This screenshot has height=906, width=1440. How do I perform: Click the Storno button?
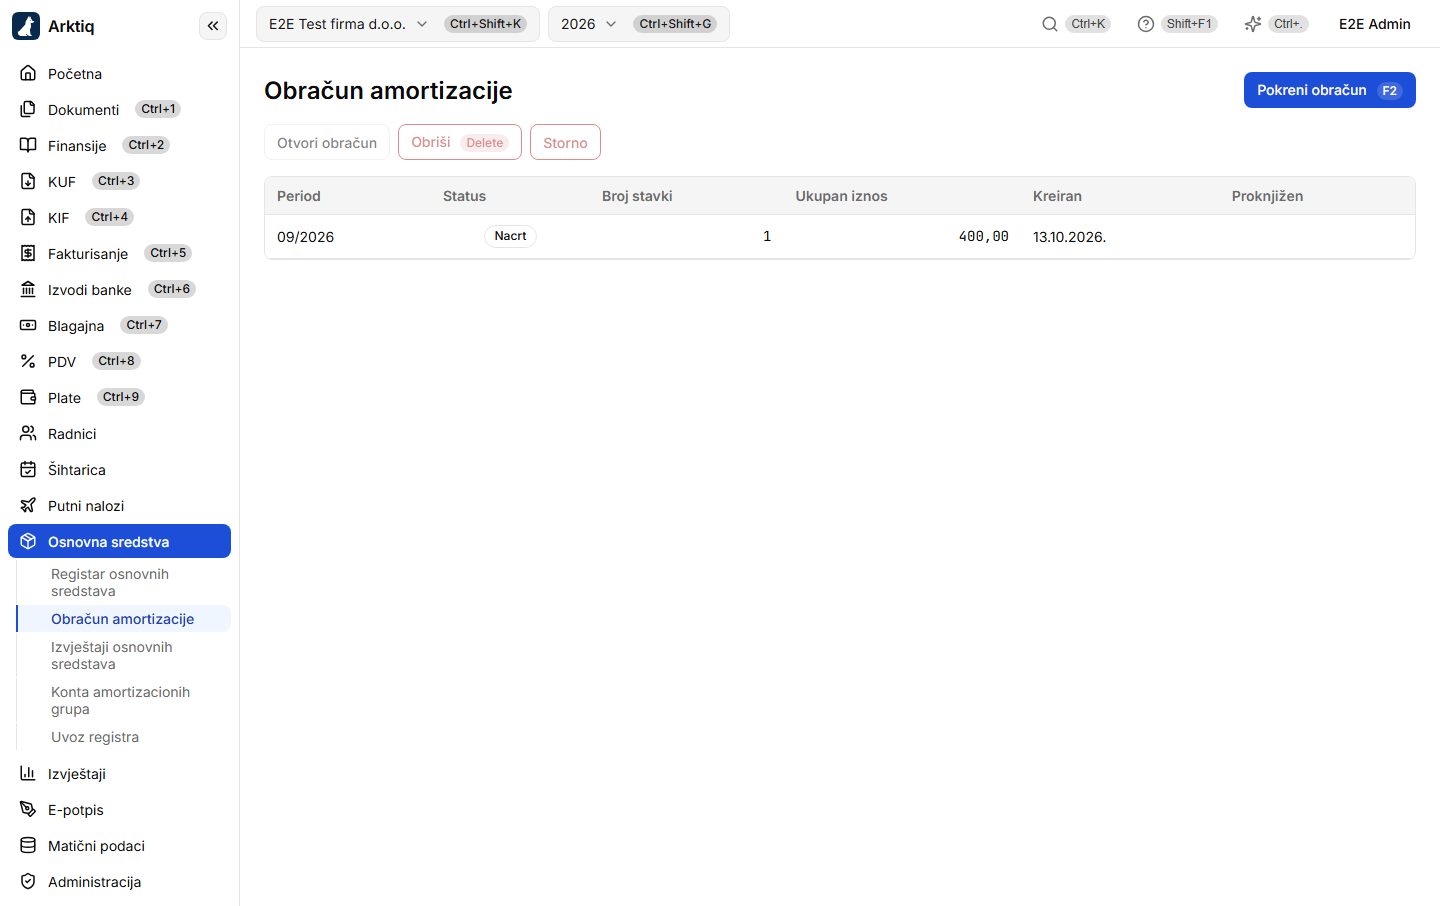point(565,142)
